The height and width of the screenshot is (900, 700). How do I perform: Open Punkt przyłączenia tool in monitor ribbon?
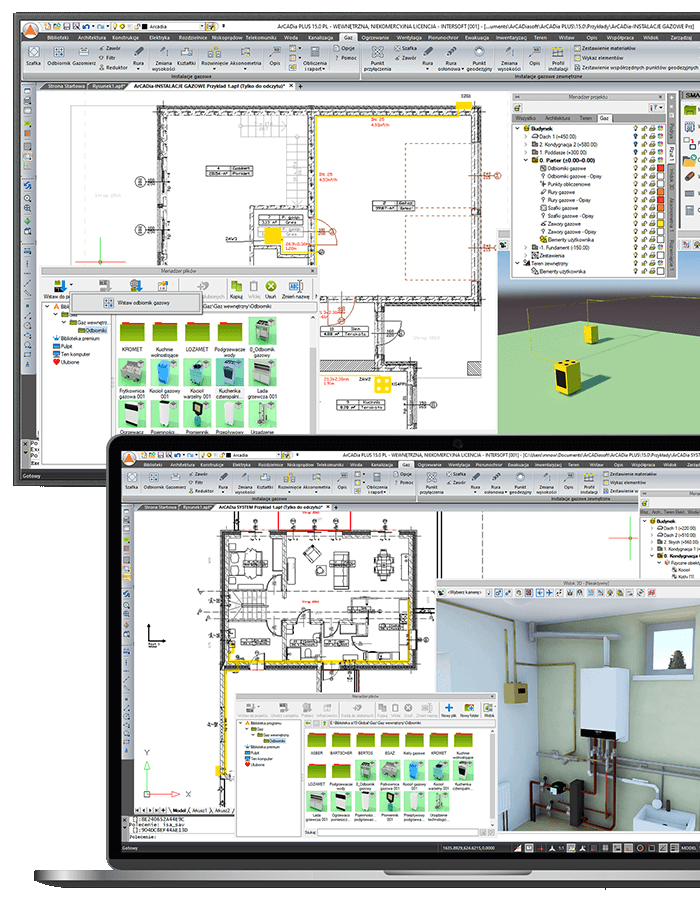pos(378,59)
